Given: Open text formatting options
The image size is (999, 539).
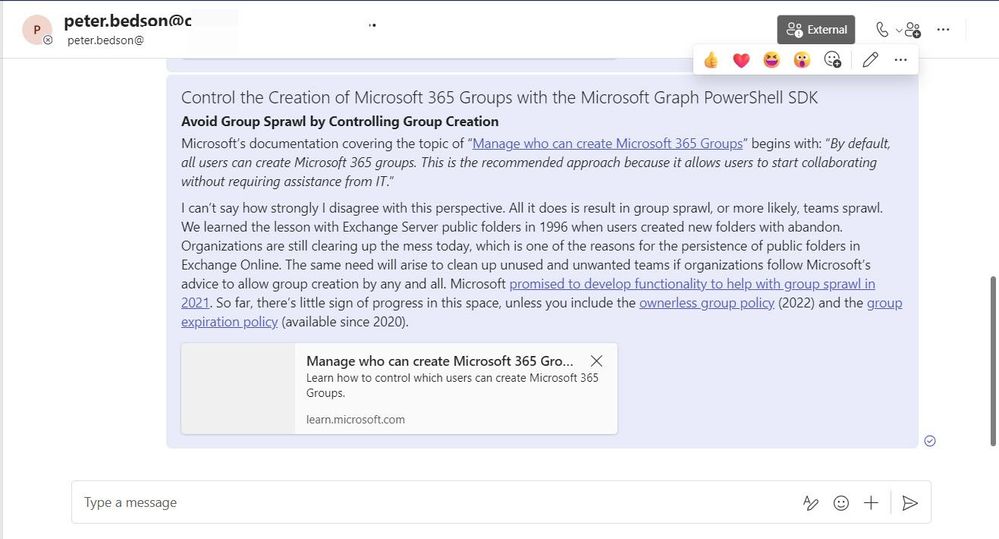Looking at the screenshot, I should pyautogui.click(x=810, y=503).
